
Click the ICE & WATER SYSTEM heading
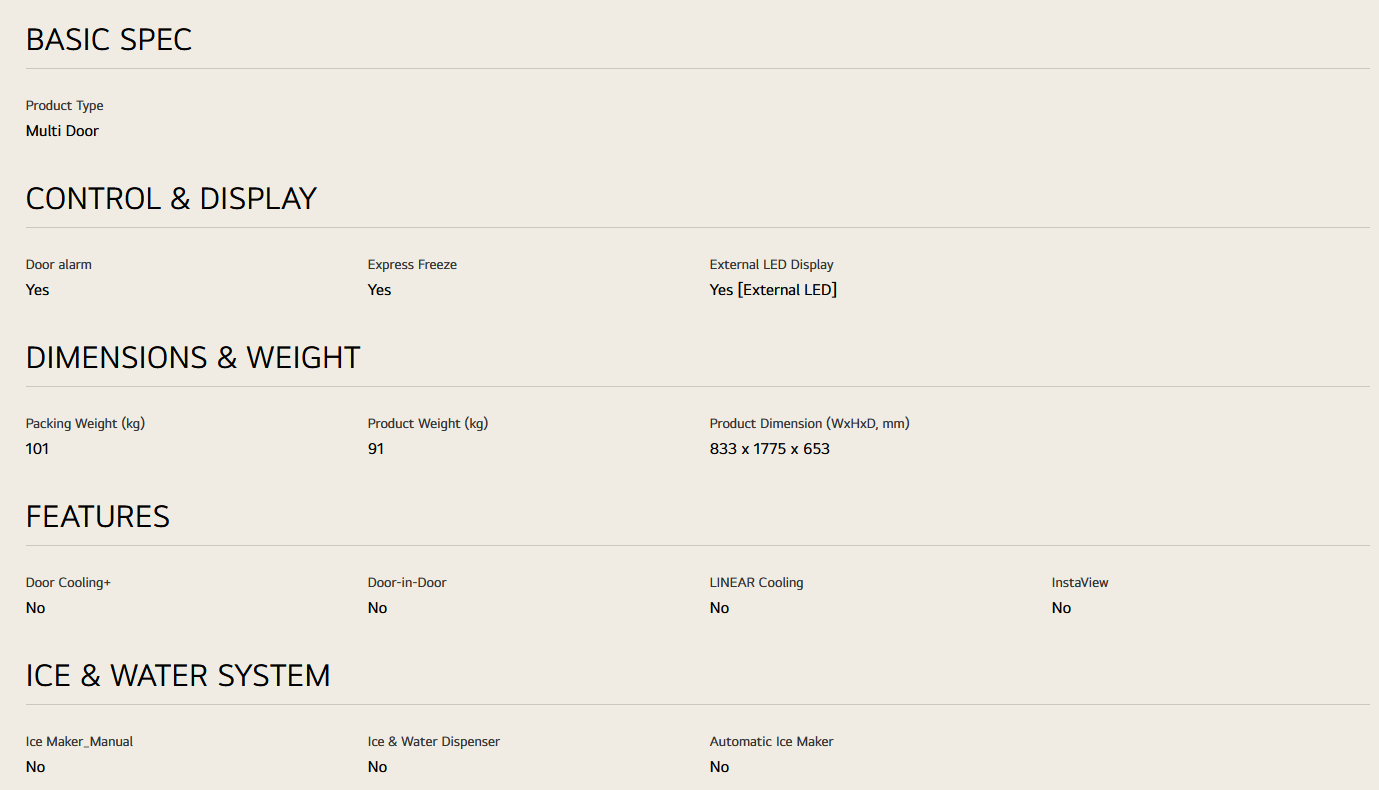178,676
